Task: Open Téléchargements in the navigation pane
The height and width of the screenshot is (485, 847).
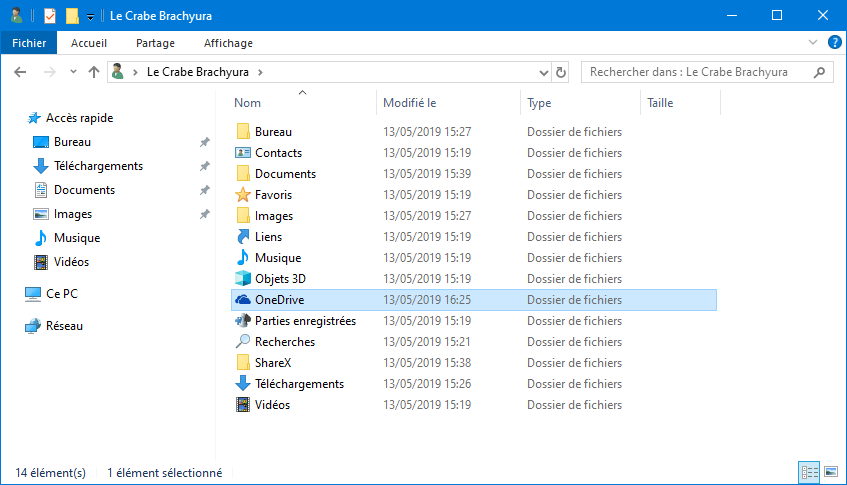Action: (98, 166)
